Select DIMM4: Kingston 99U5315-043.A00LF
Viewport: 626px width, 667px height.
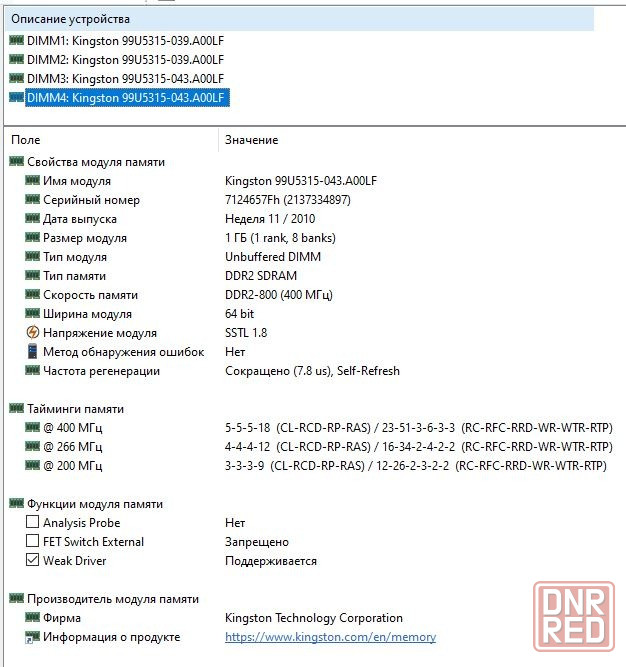127,97
